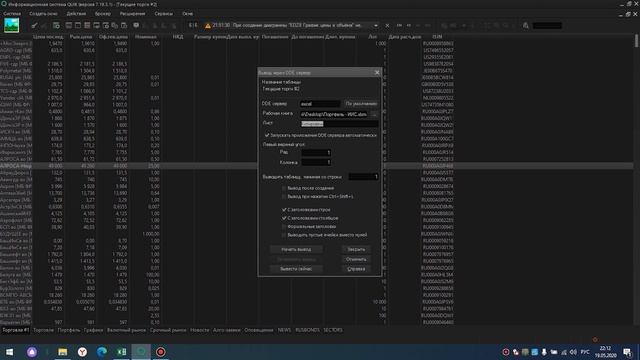Image resolution: width=640 pixels, height=360 pixels.
Task: Click the DDE server input field
Action: (320, 104)
